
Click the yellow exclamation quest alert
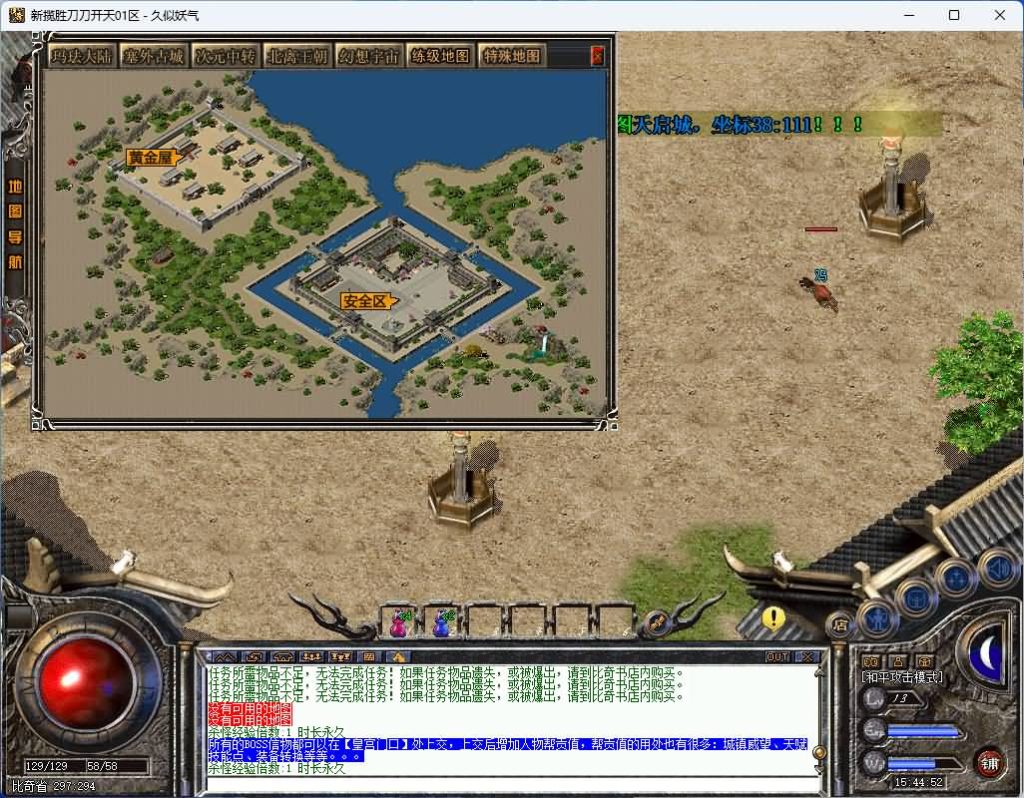[x=773, y=618]
